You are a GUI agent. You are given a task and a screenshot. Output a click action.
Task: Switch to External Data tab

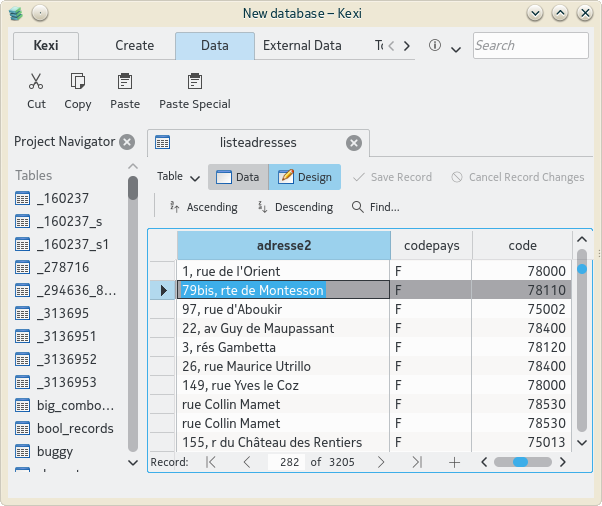click(302, 45)
